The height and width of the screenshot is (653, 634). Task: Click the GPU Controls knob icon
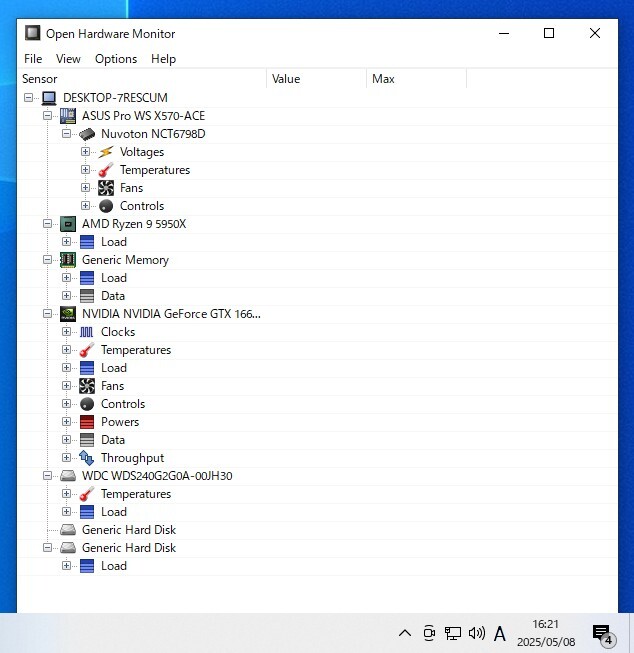point(87,404)
